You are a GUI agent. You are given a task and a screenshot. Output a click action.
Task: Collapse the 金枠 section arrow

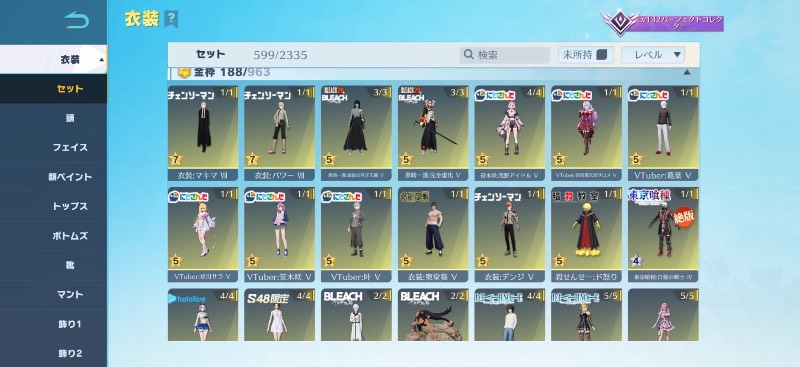687,72
